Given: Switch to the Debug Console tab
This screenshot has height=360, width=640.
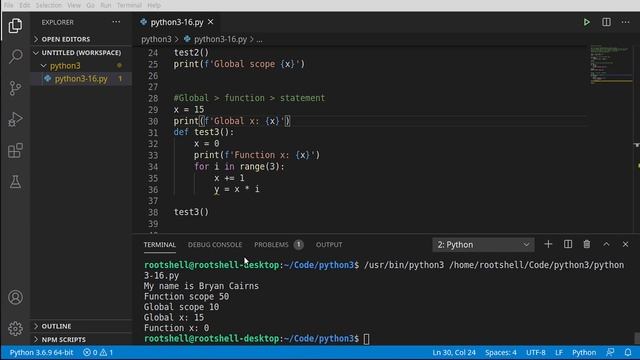Looking at the screenshot, I should click(x=215, y=244).
